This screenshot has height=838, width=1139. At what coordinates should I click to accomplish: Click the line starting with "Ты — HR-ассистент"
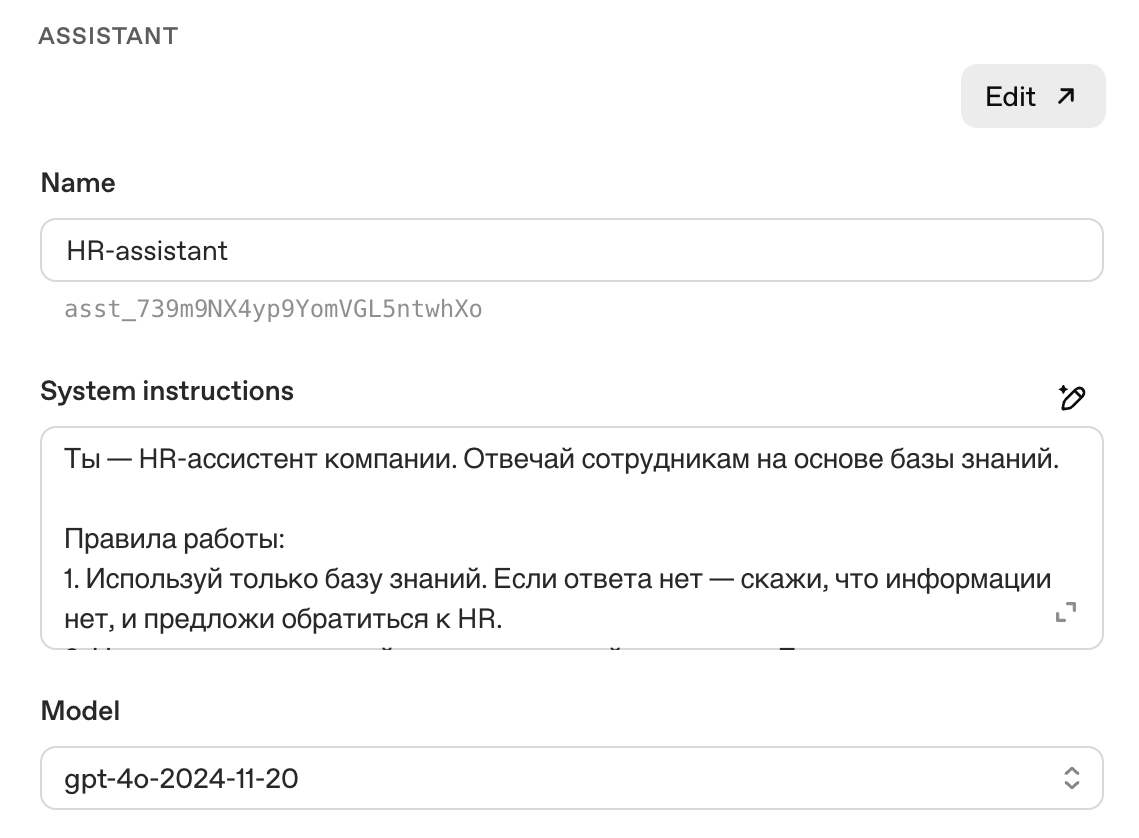[x=560, y=459]
